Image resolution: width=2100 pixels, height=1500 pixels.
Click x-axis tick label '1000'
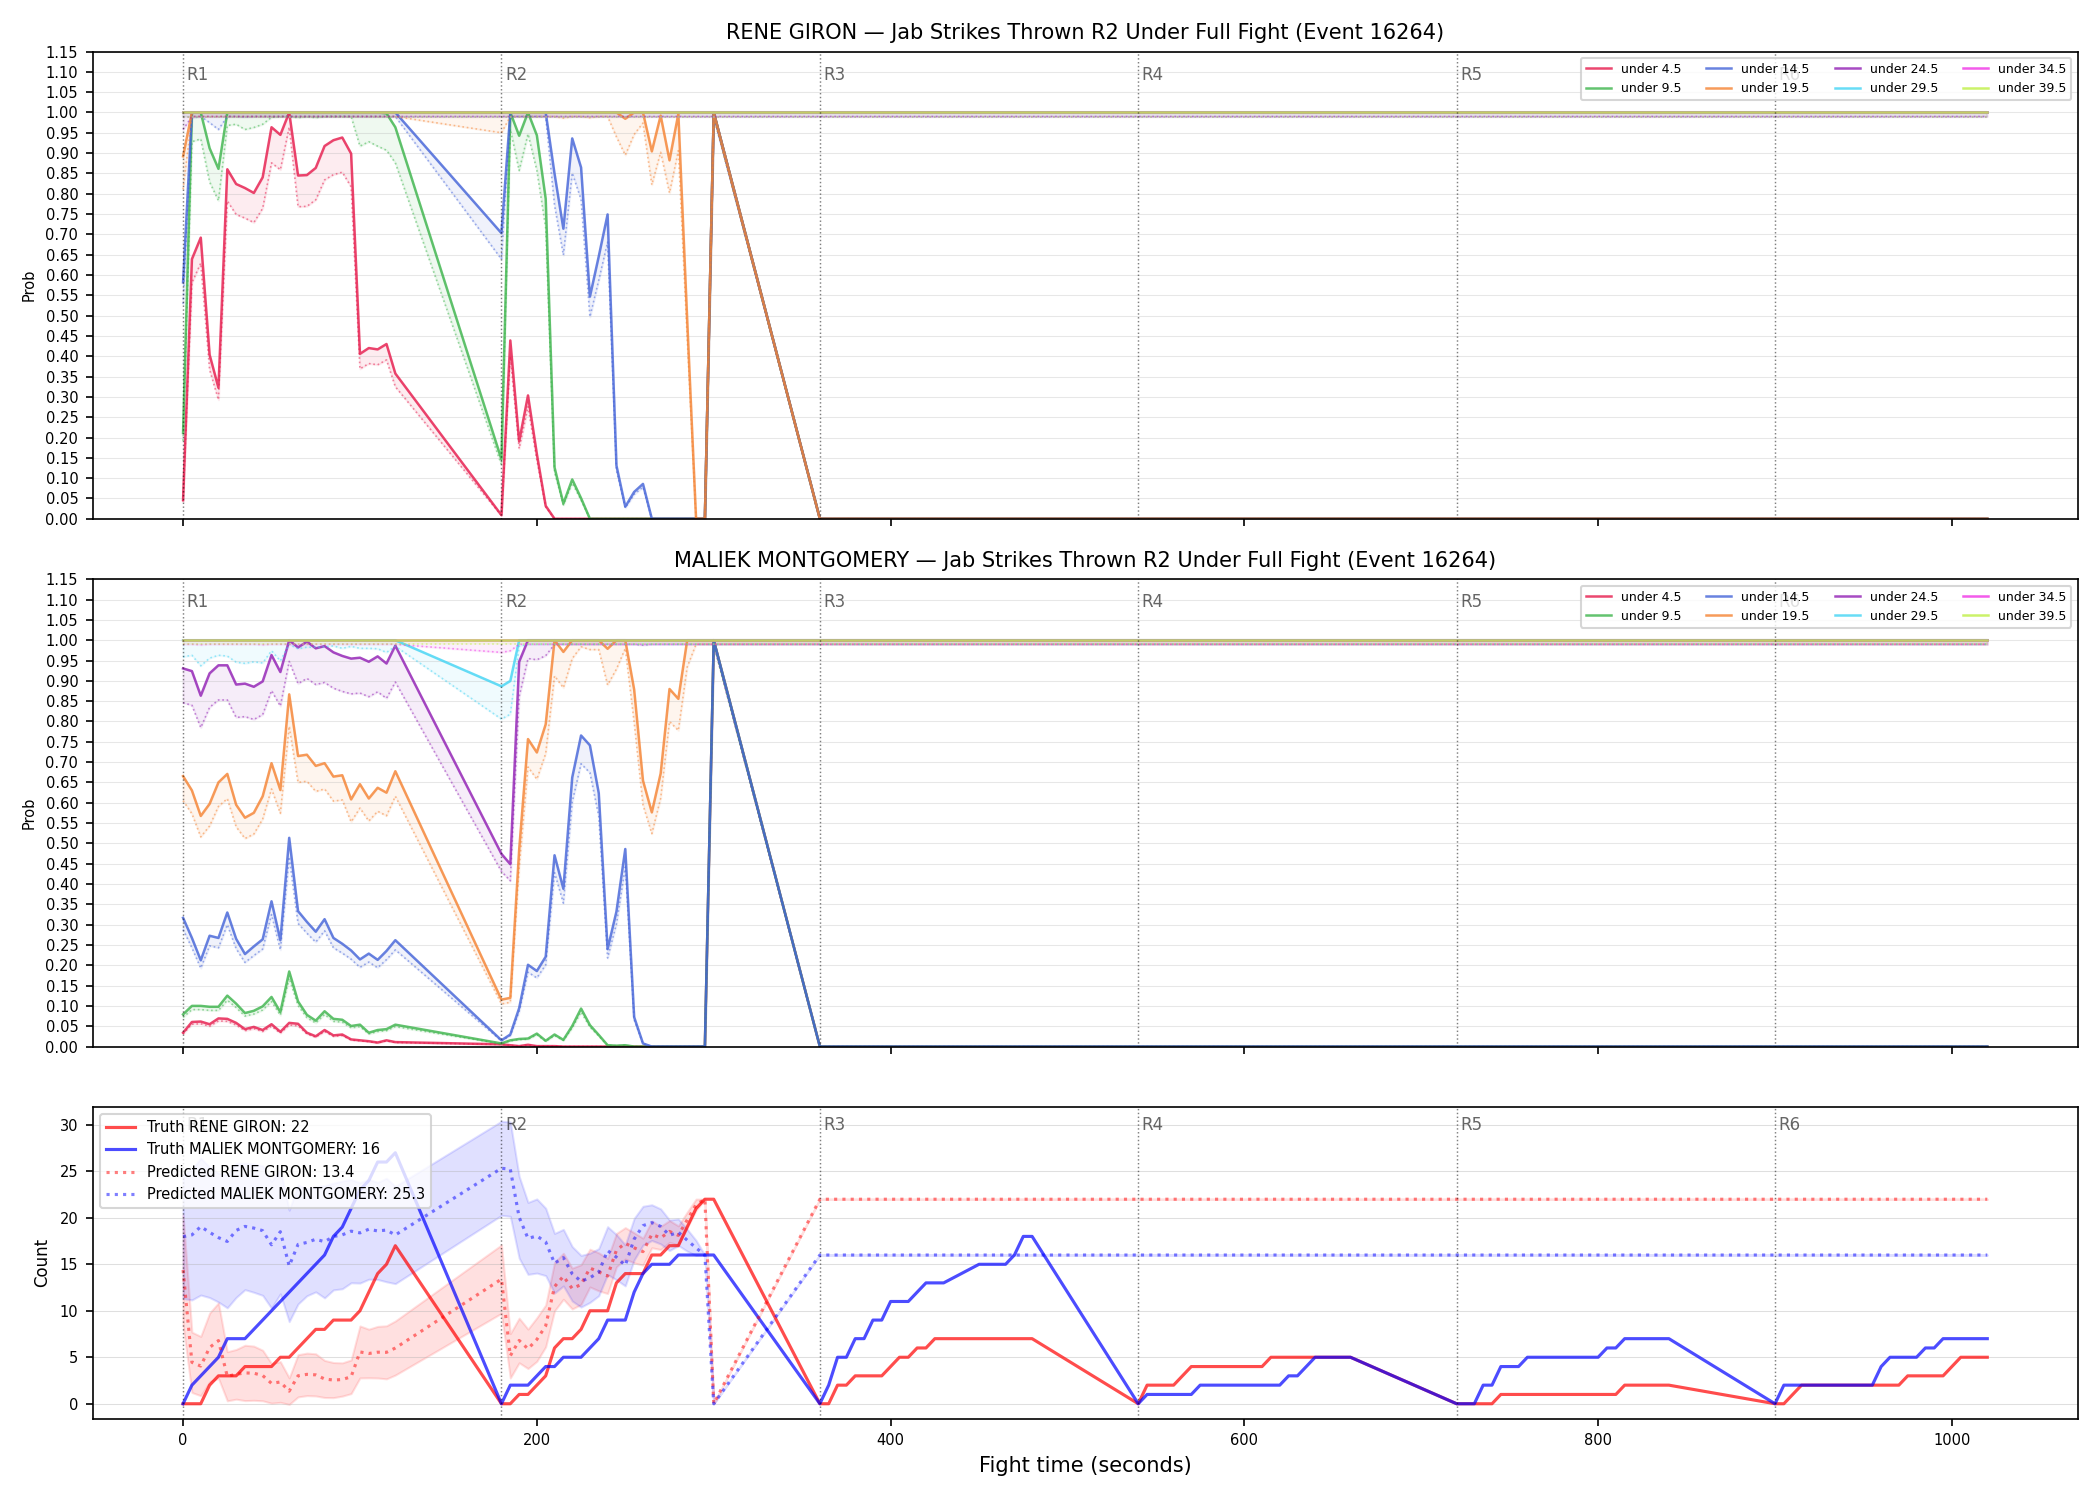[x=1952, y=1440]
